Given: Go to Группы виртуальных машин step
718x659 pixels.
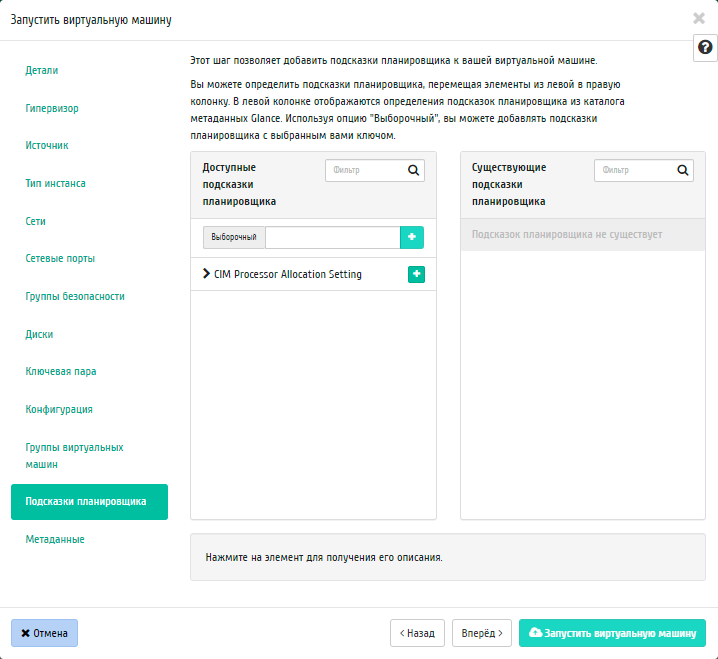Looking at the screenshot, I should click(74, 456).
